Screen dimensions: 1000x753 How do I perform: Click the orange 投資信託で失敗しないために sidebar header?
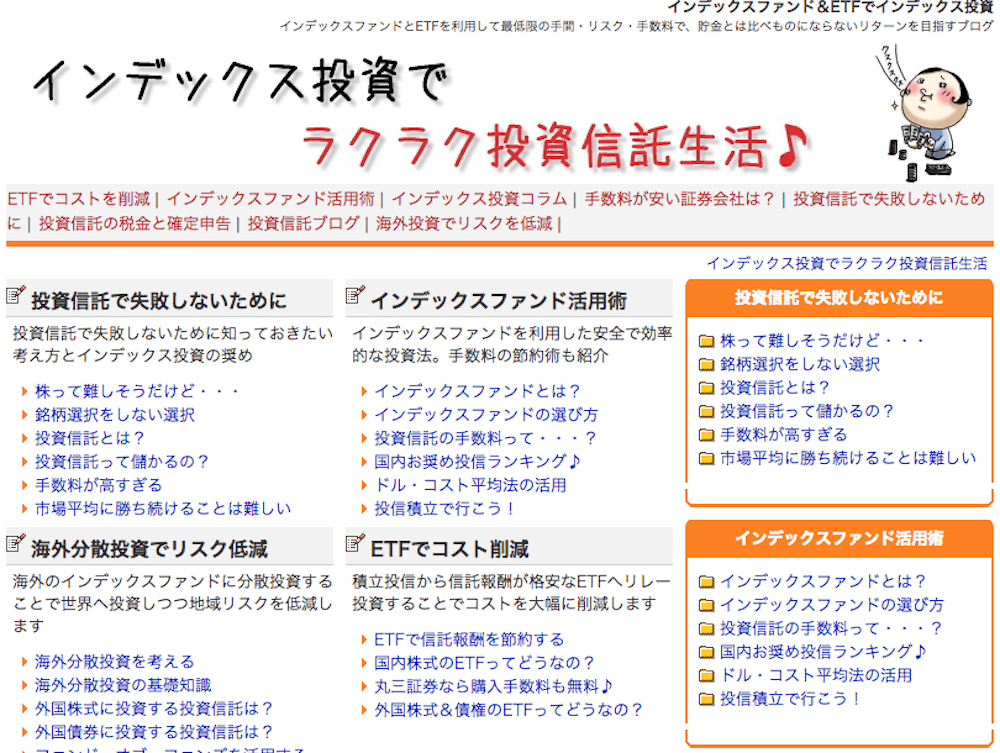(x=838, y=298)
